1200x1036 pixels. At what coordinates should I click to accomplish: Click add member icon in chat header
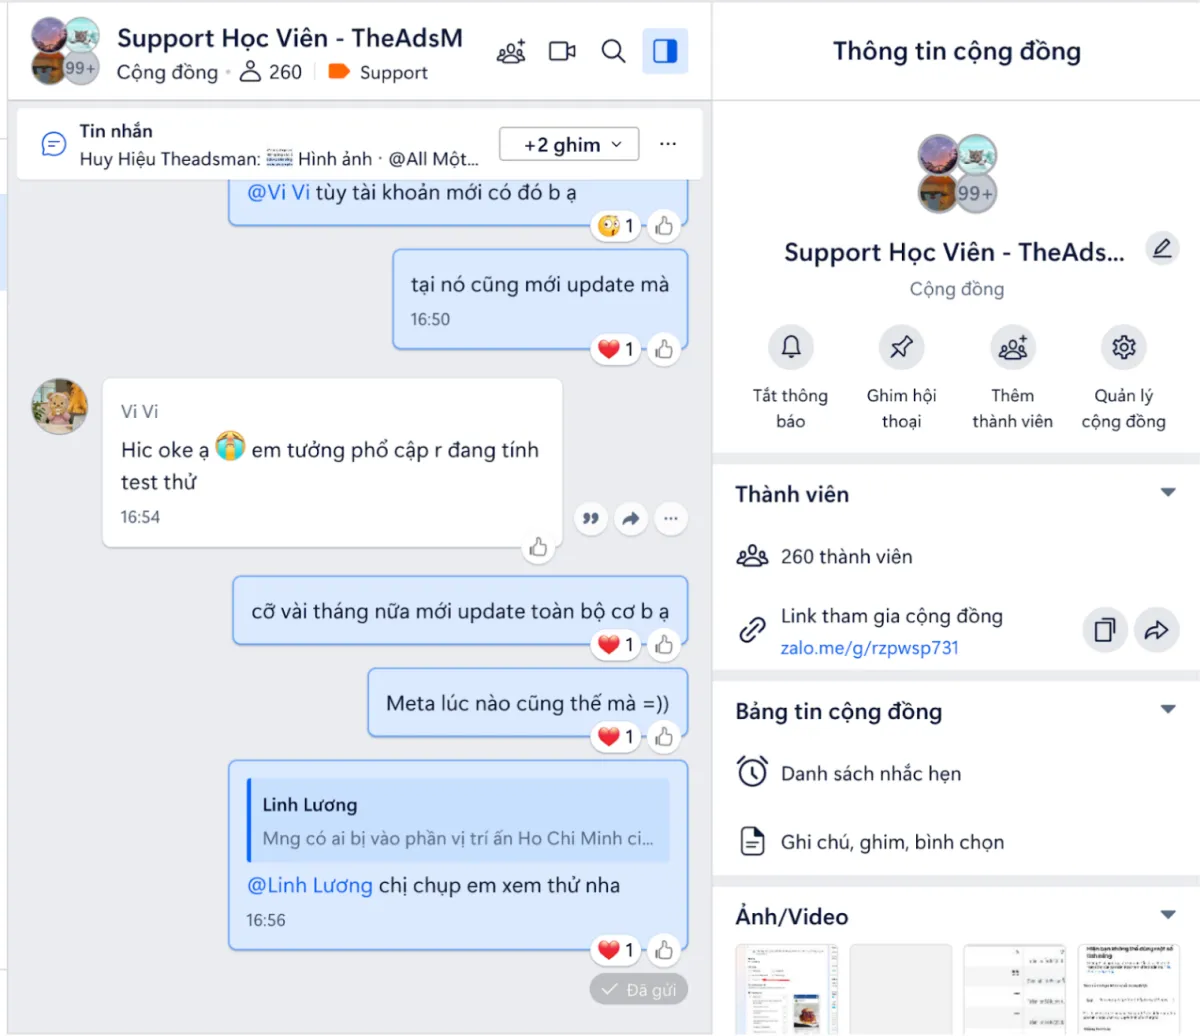511,51
